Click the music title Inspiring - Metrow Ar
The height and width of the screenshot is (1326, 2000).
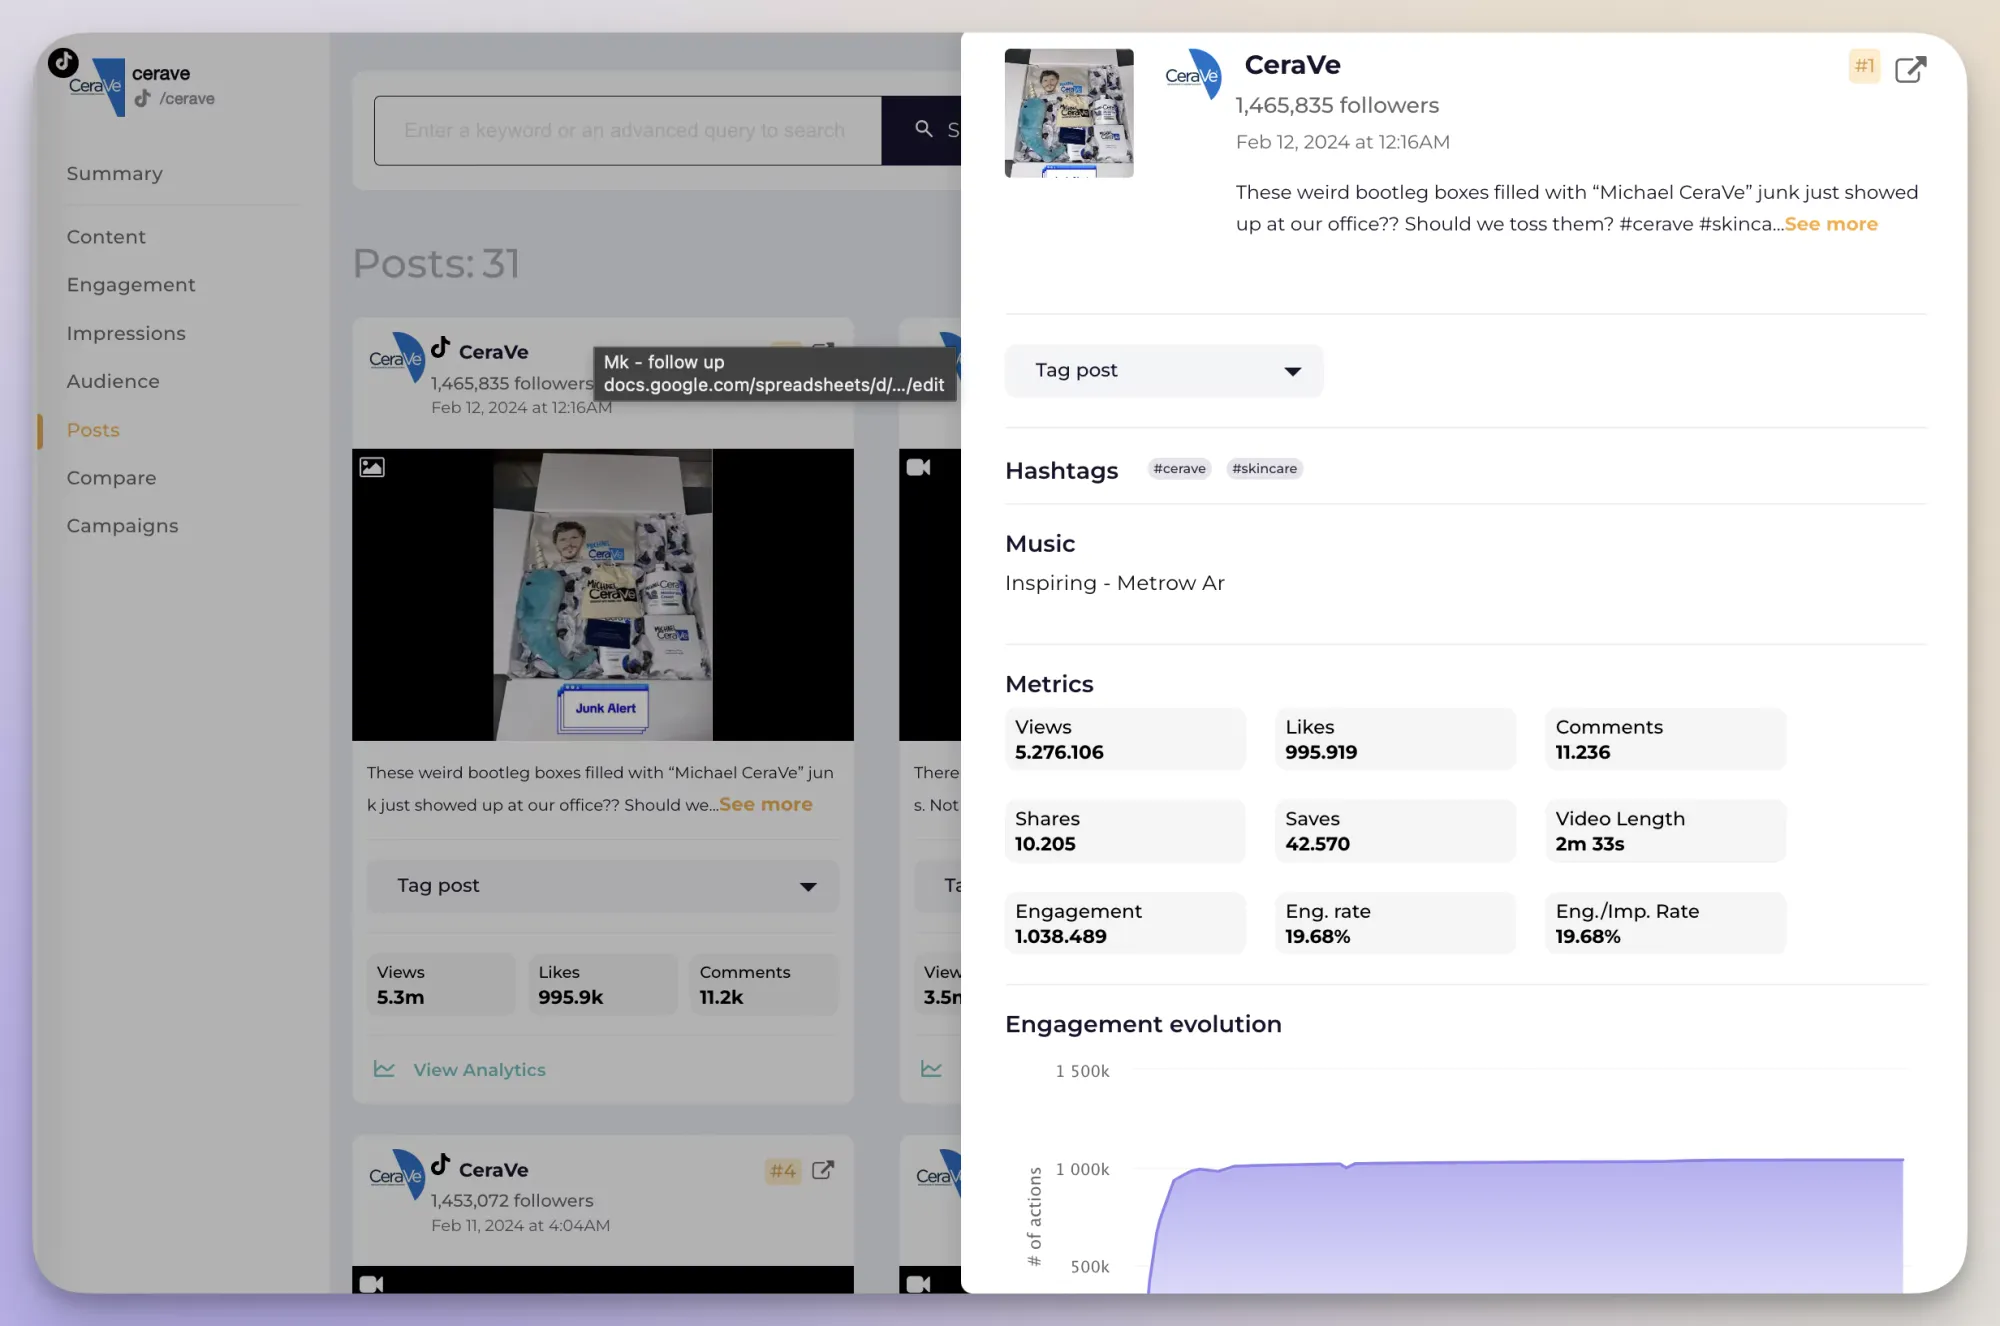click(x=1114, y=583)
